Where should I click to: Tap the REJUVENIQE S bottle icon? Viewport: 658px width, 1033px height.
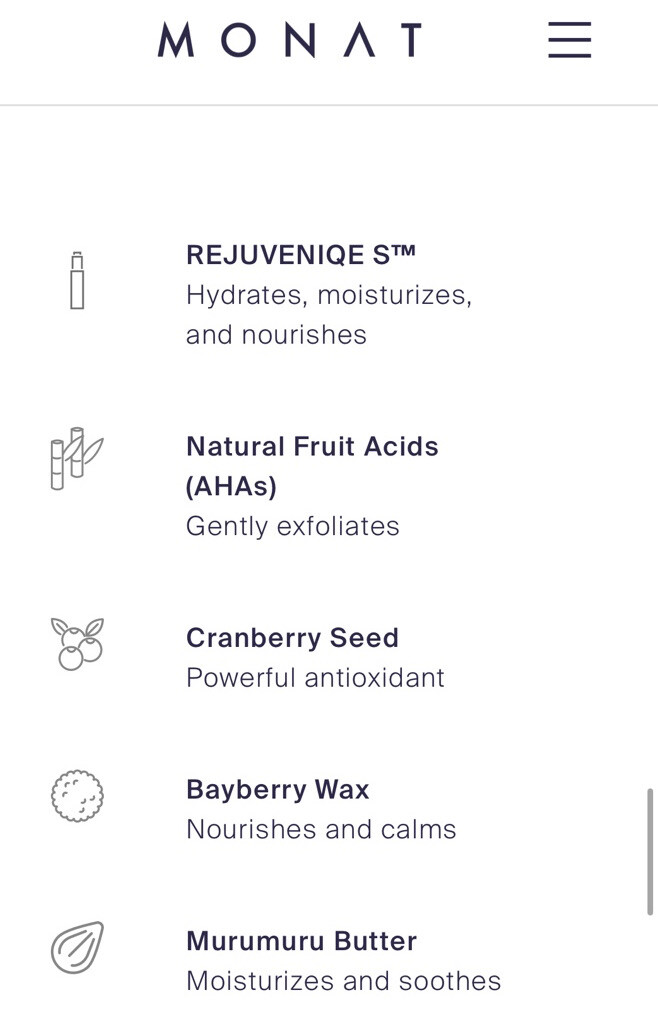click(77, 281)
